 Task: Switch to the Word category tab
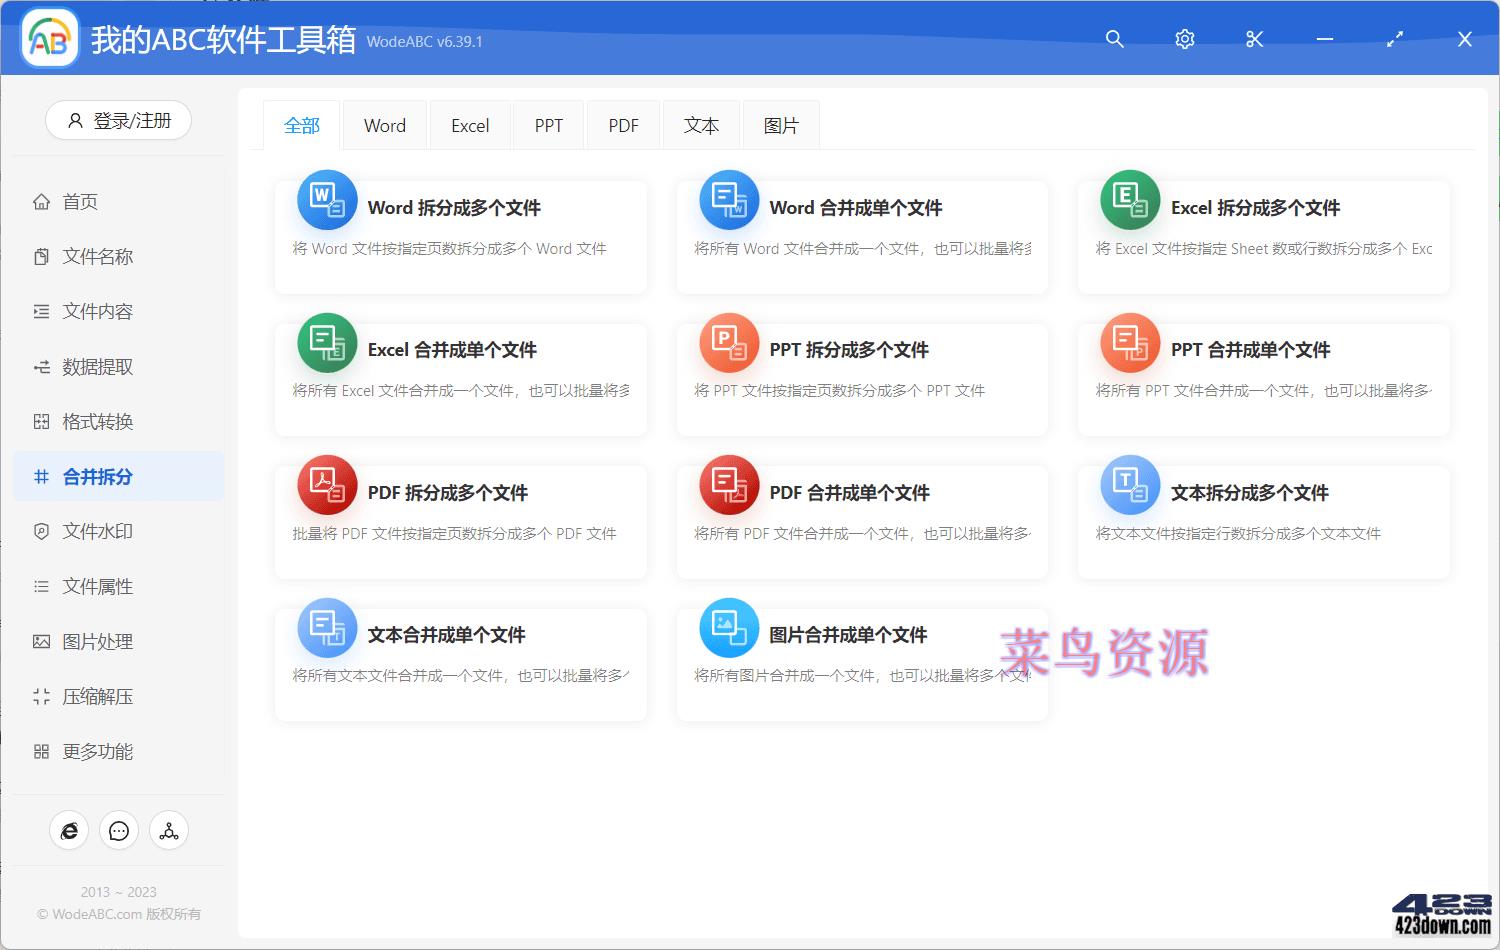[384, 124]
